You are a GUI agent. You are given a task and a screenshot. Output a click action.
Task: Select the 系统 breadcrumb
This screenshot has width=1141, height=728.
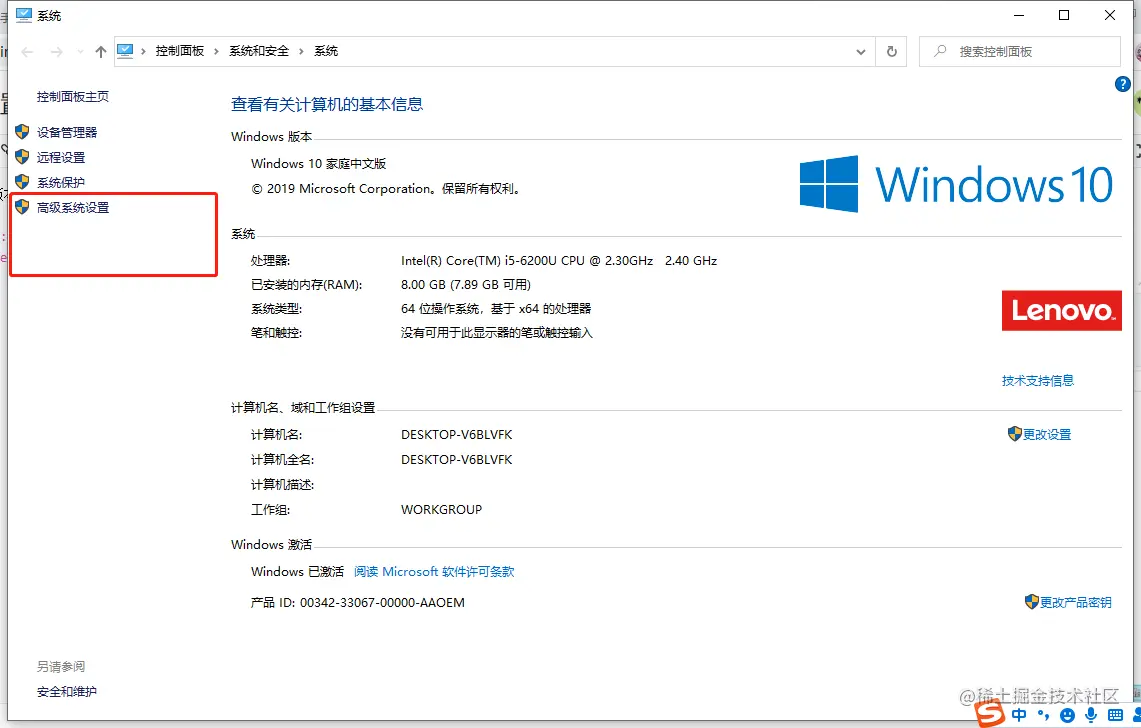click(326, 51)
